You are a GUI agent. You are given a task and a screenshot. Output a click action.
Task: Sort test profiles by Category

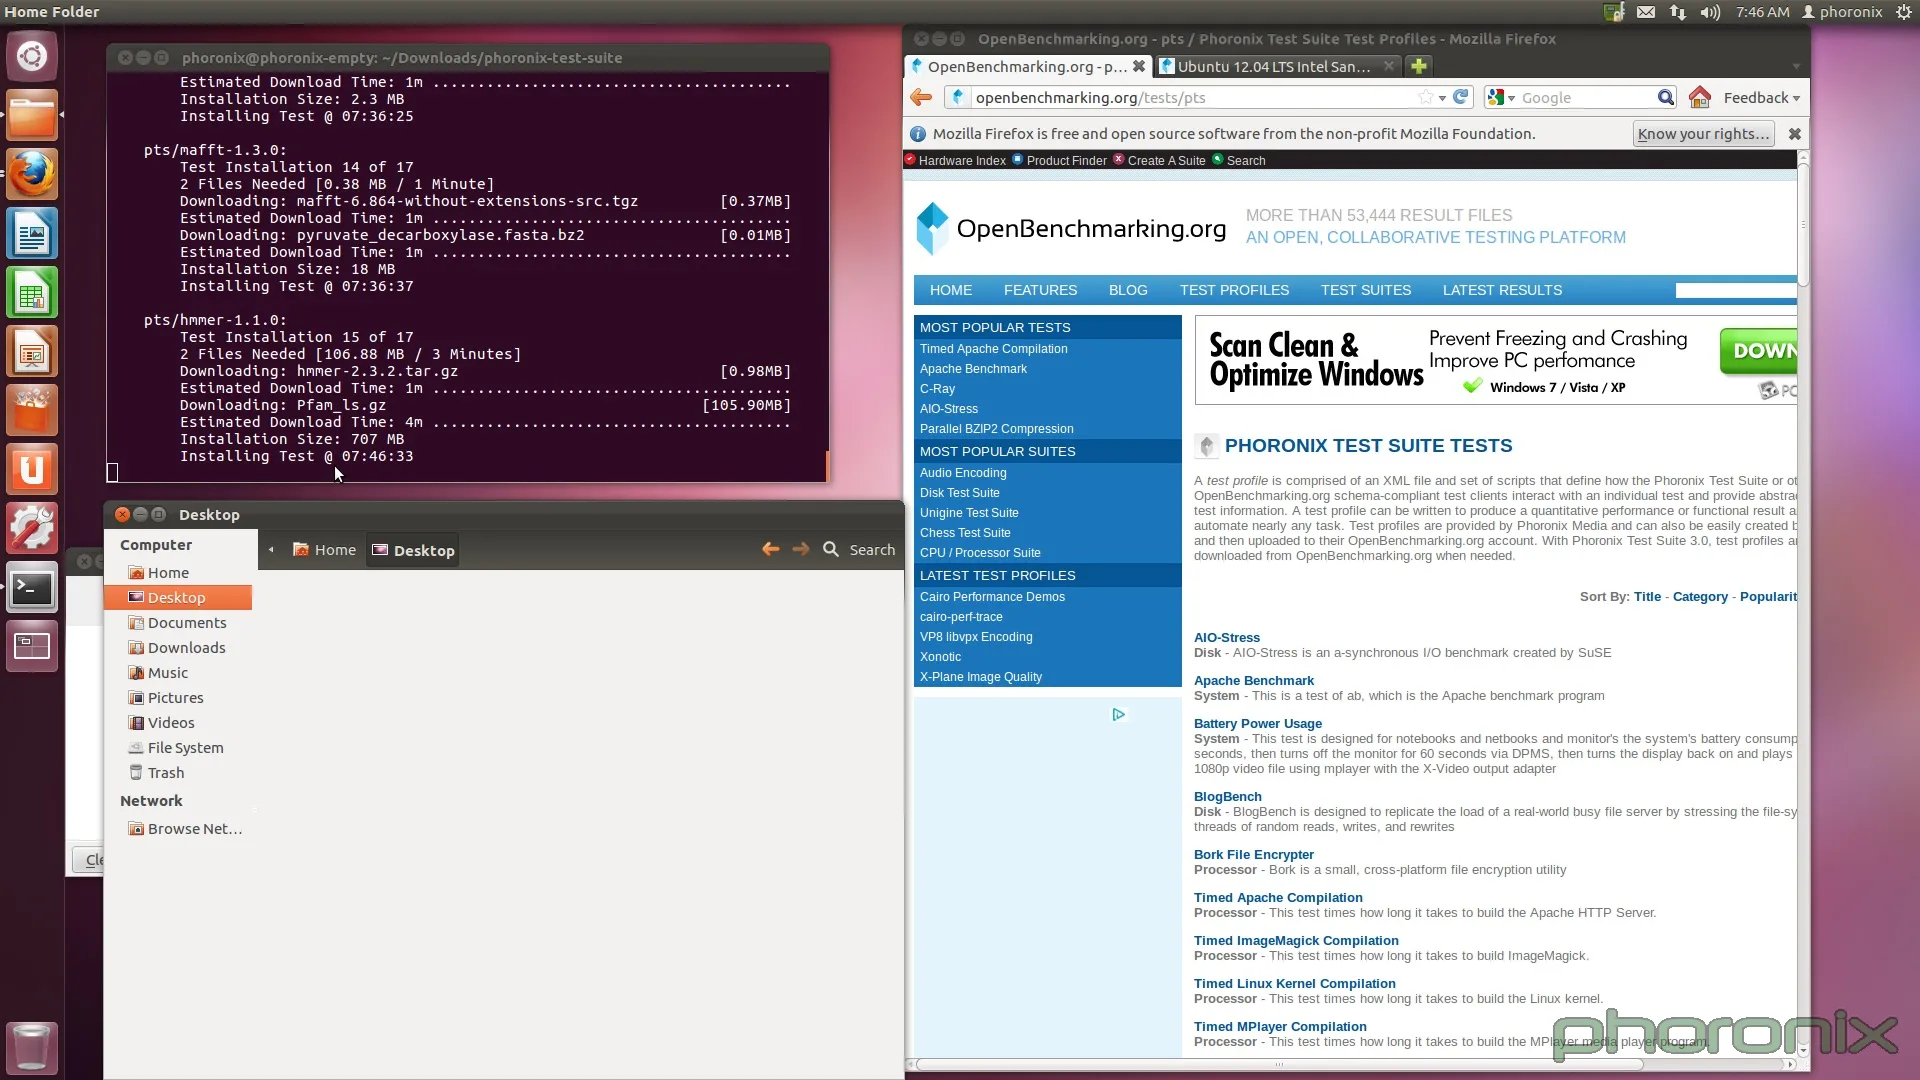[x=1699, y=597]
